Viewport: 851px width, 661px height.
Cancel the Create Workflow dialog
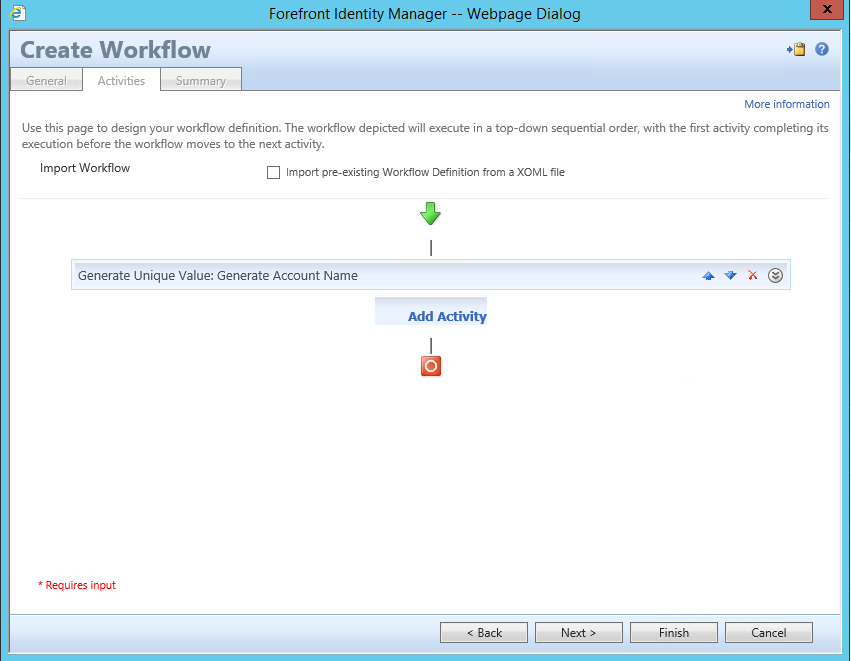(x=769, y=633)
